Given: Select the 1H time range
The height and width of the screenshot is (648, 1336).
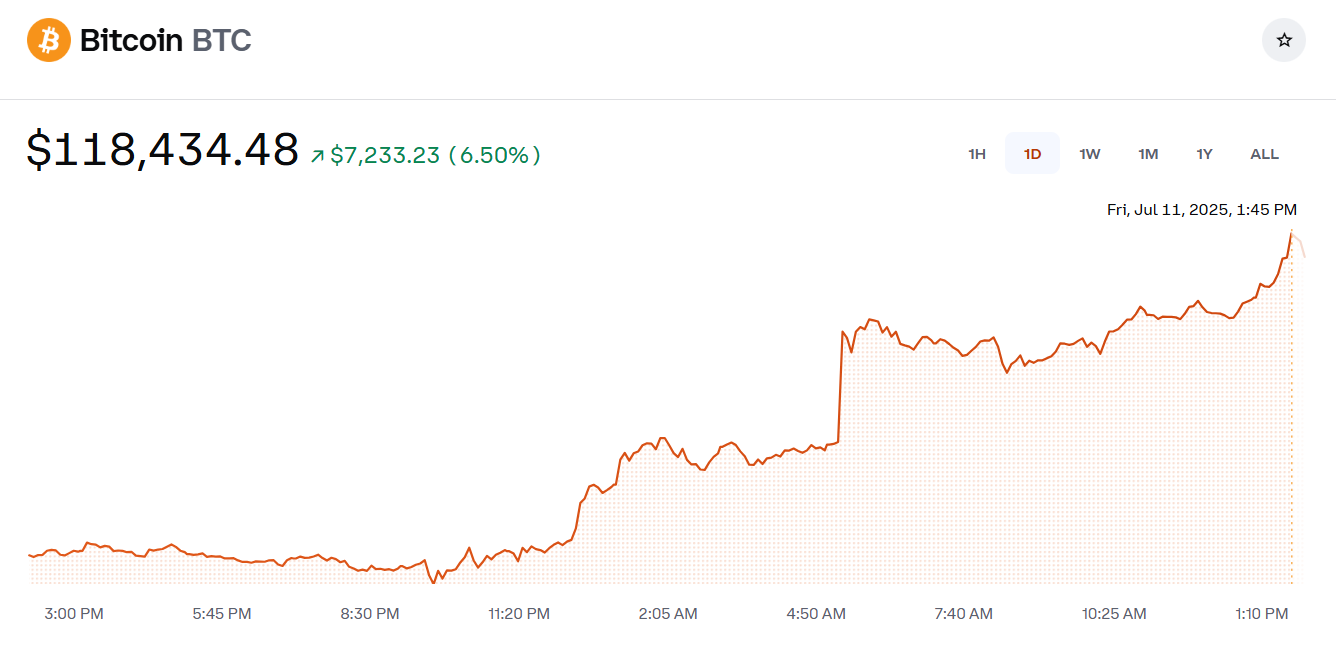Looking at the screenshot, I should pos(977,154).
